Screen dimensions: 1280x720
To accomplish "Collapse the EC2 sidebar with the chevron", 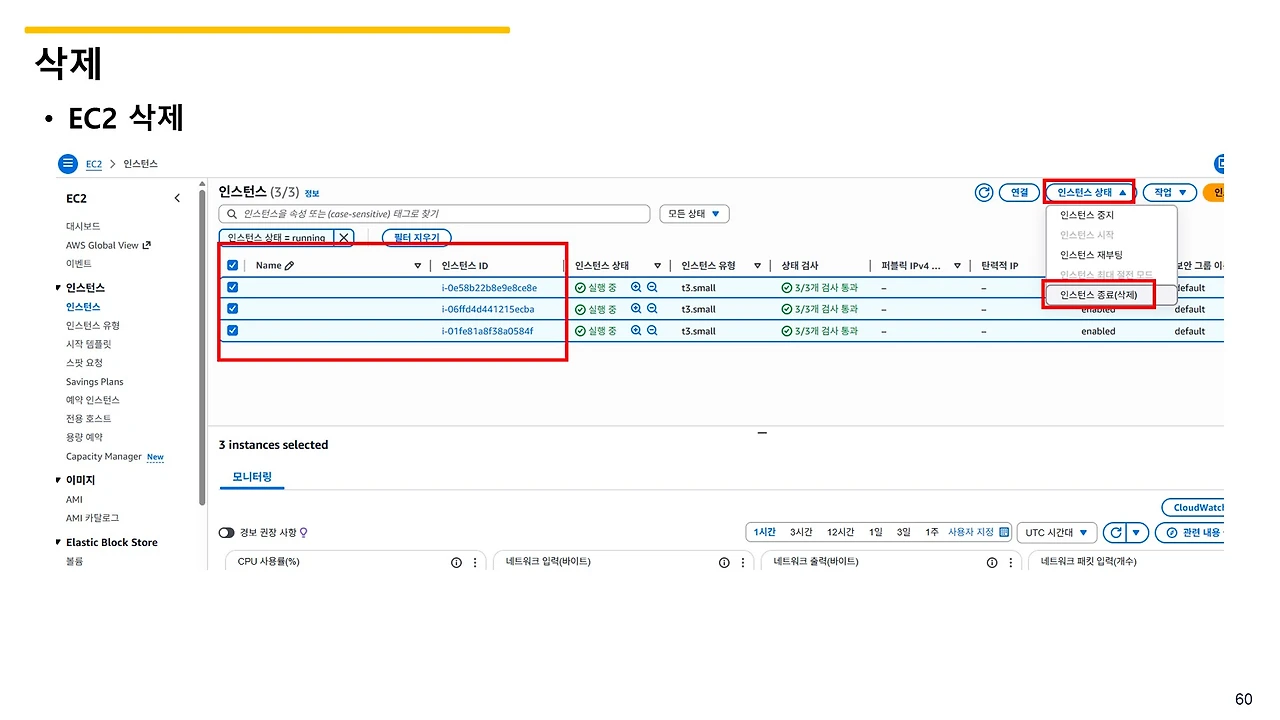I will 177,198.
